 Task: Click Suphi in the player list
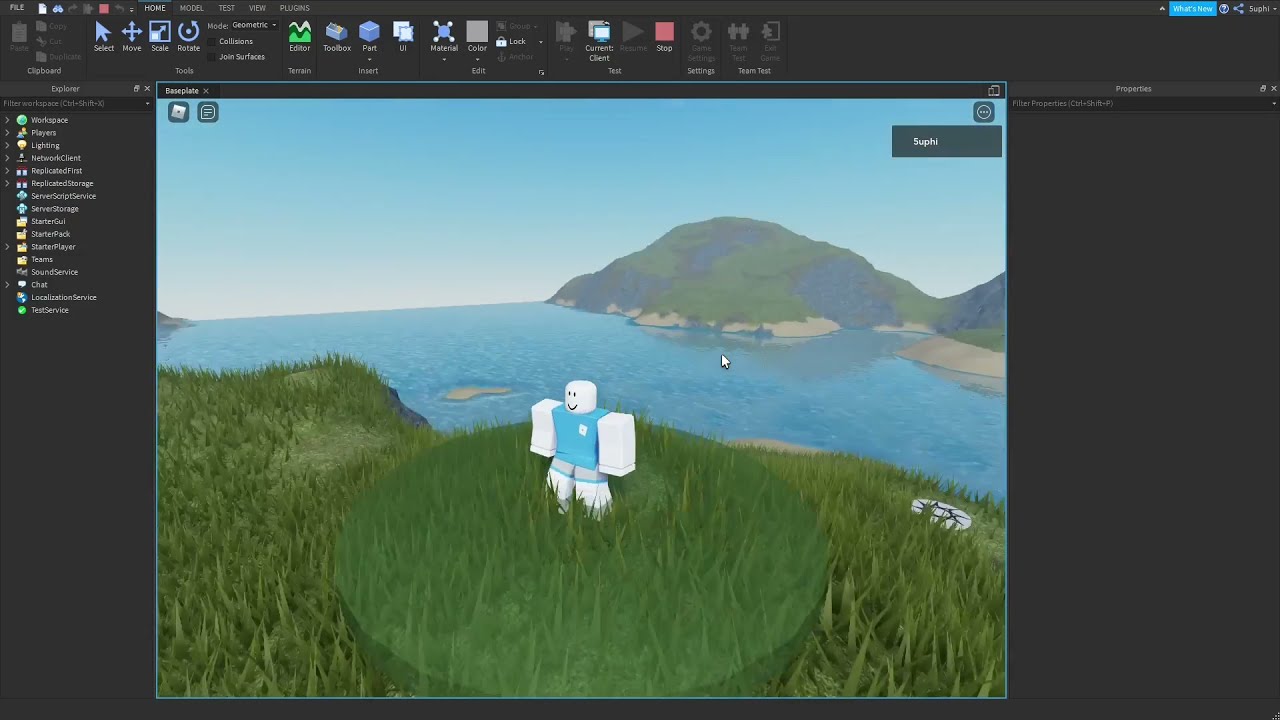click(x=946, y=141)
